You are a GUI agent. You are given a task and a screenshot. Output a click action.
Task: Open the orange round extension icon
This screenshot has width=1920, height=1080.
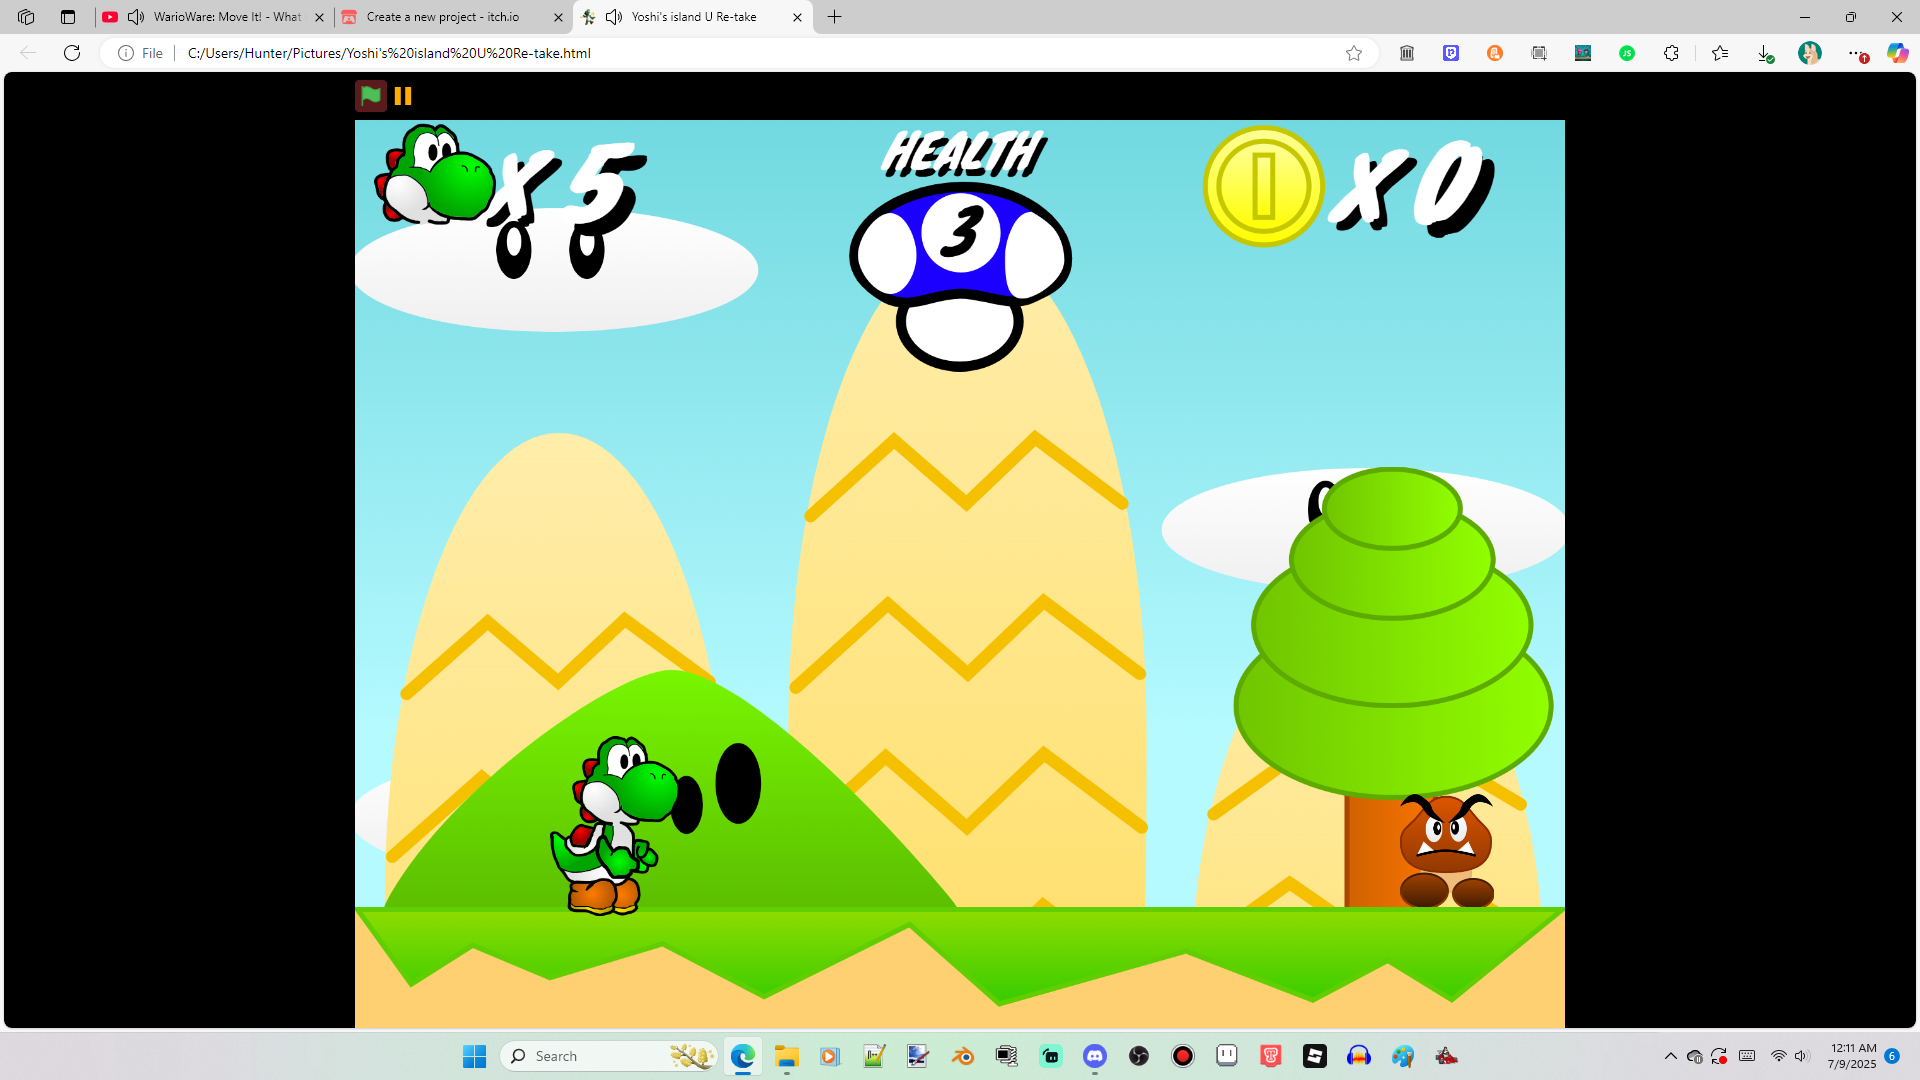[1495, 53]
